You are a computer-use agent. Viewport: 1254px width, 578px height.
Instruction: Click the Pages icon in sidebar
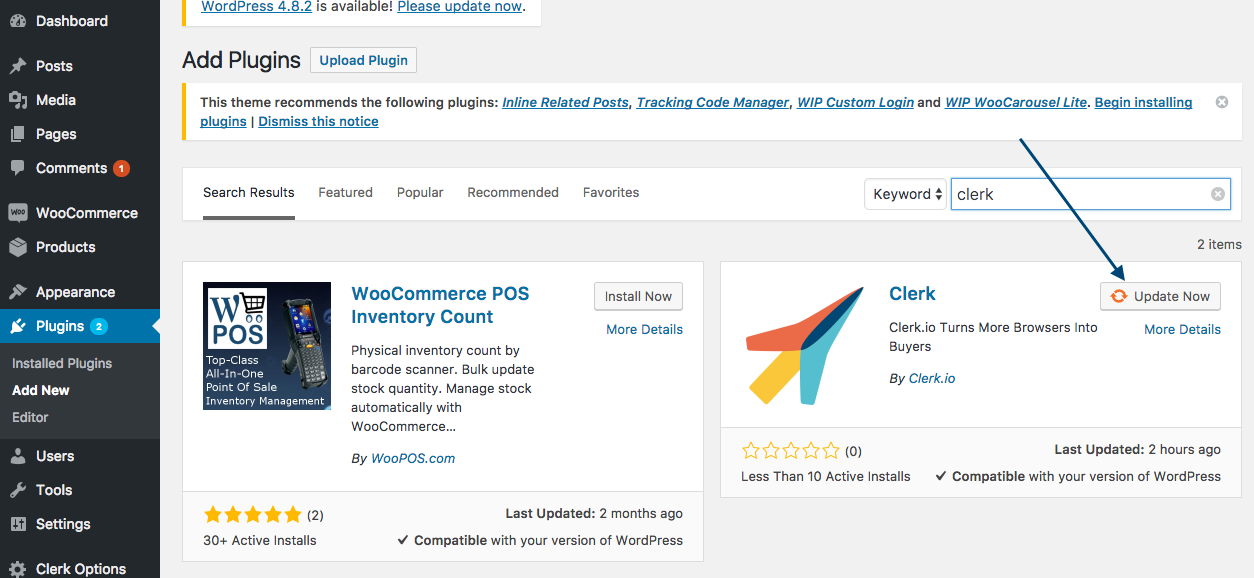[18, 134]
